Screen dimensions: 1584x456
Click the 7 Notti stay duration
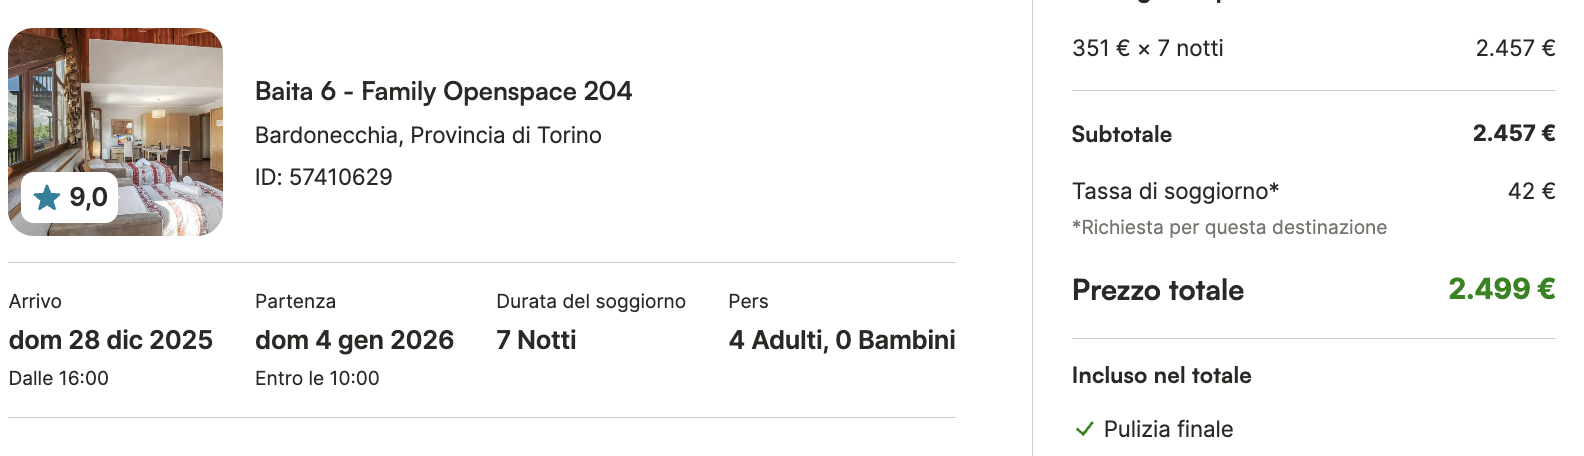pyautogui.click(x=536, y=340)
